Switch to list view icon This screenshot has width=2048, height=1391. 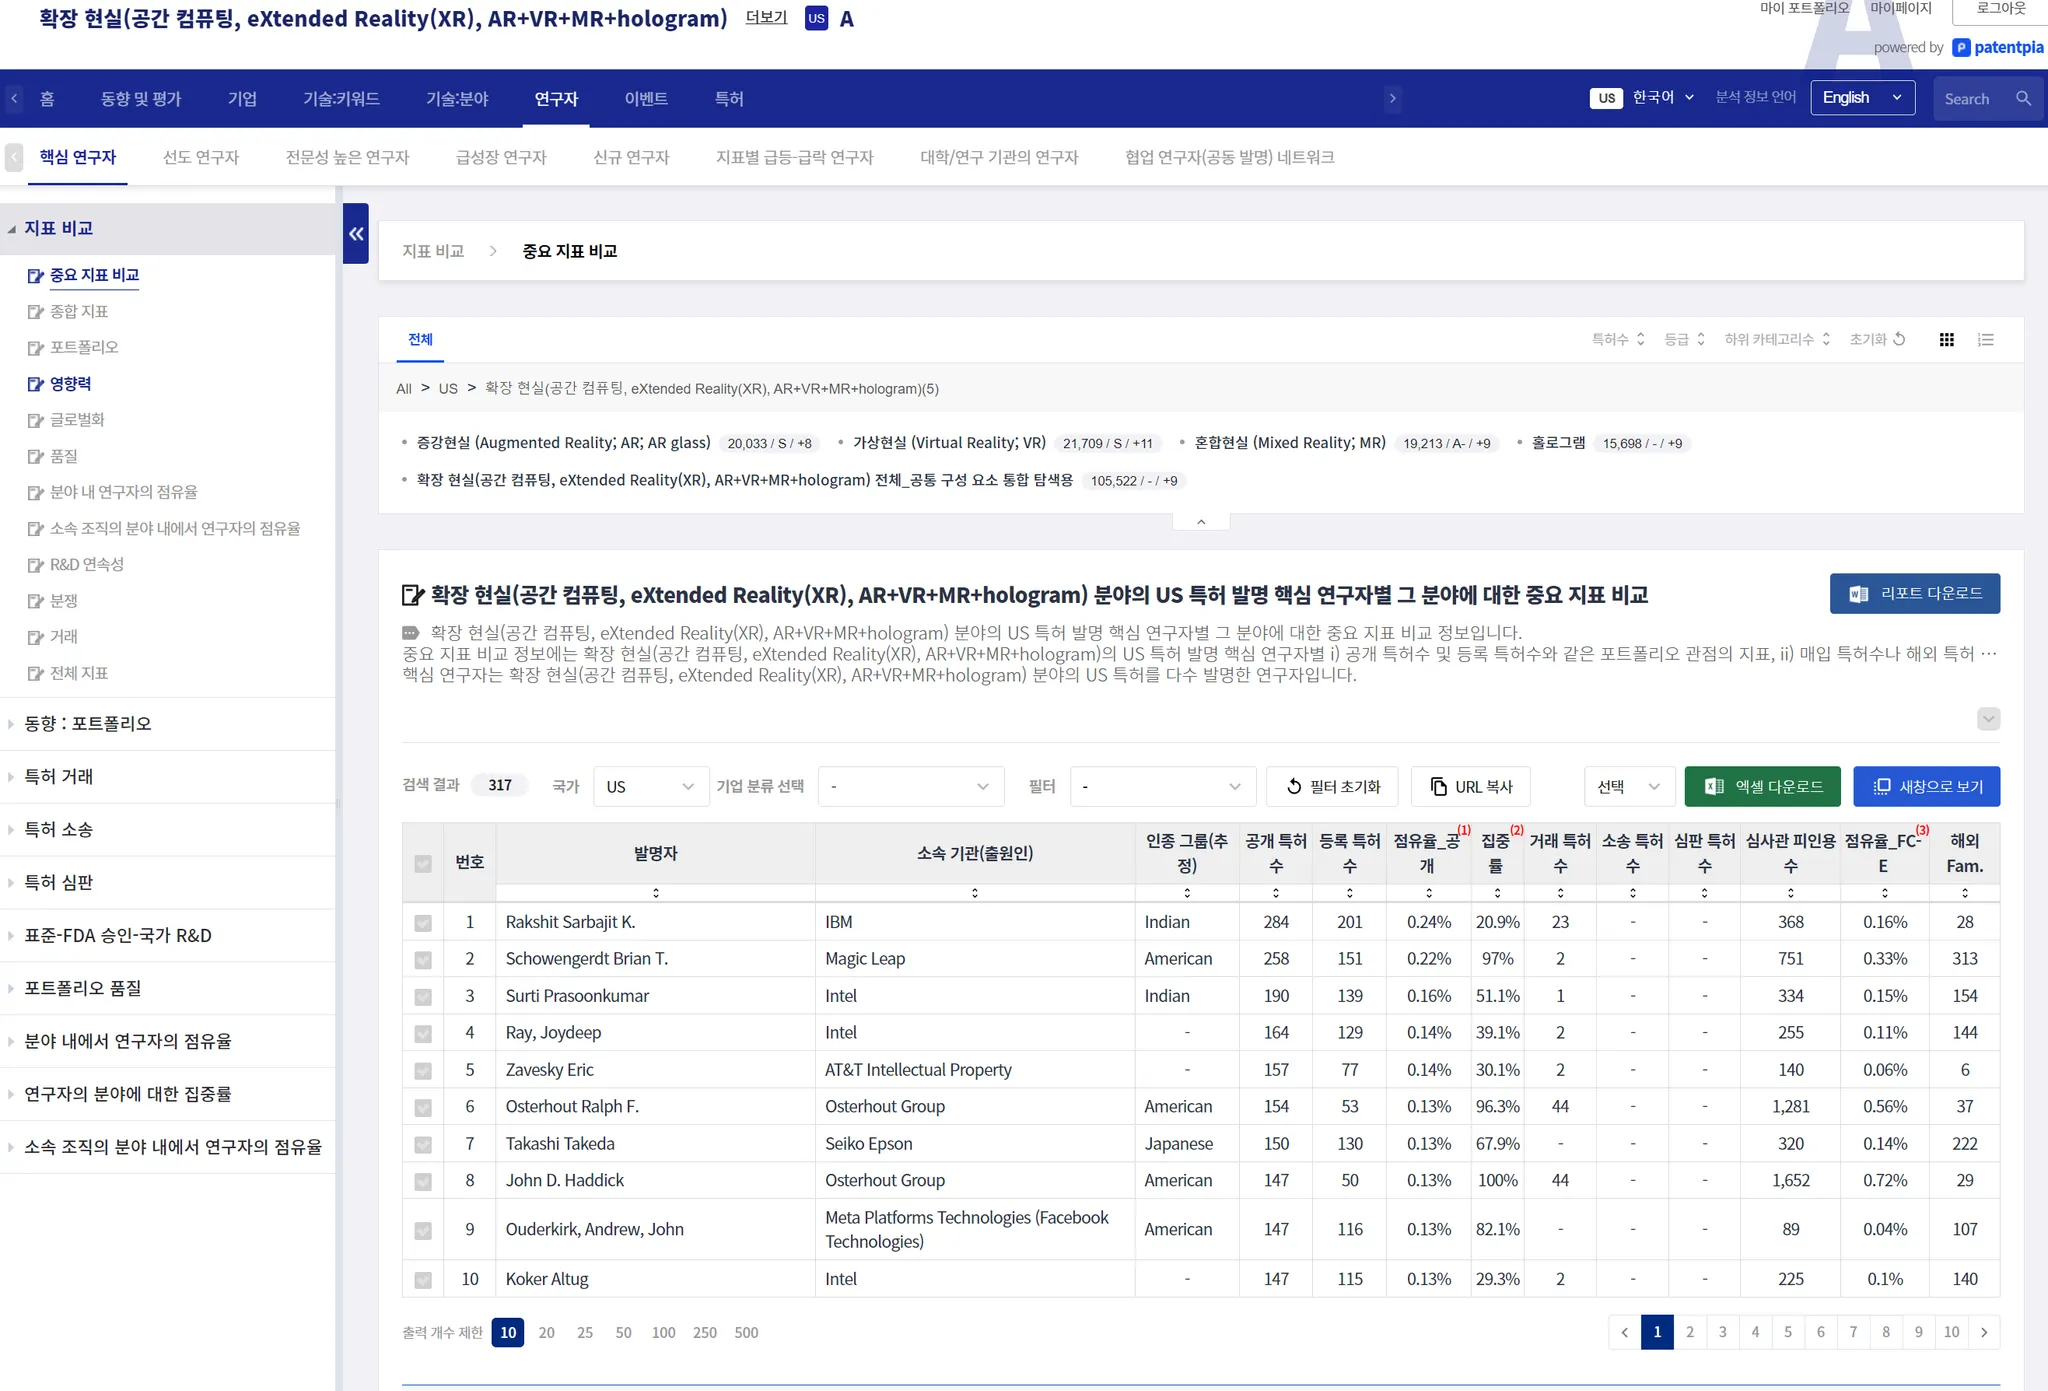pos(1986,340)
